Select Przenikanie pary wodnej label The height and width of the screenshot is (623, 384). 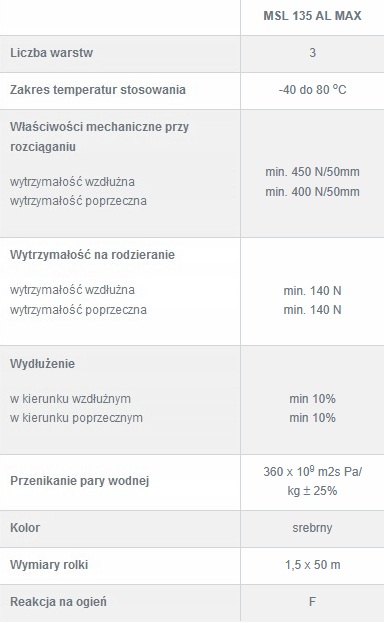point(80,481)
